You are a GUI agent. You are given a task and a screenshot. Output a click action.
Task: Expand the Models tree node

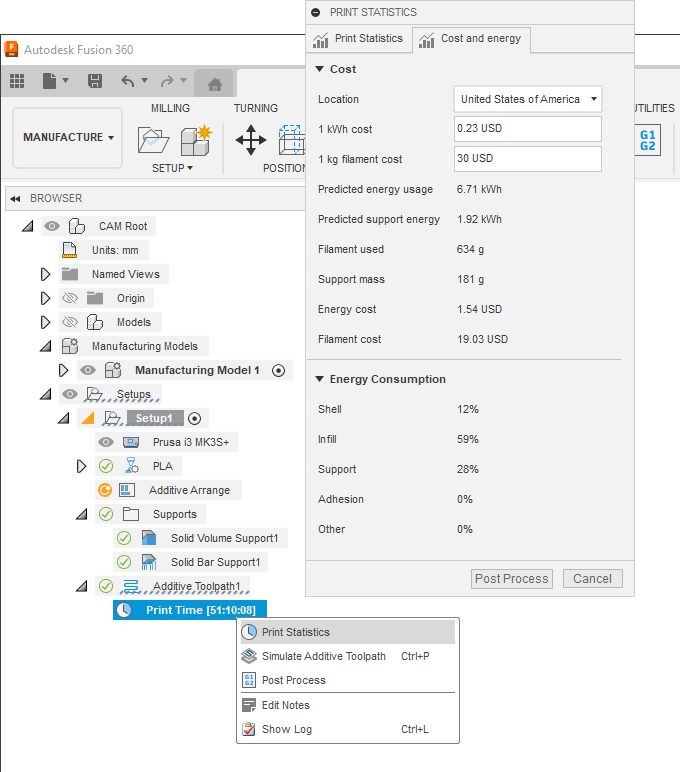pyautogui.click(x=45, y=322)
